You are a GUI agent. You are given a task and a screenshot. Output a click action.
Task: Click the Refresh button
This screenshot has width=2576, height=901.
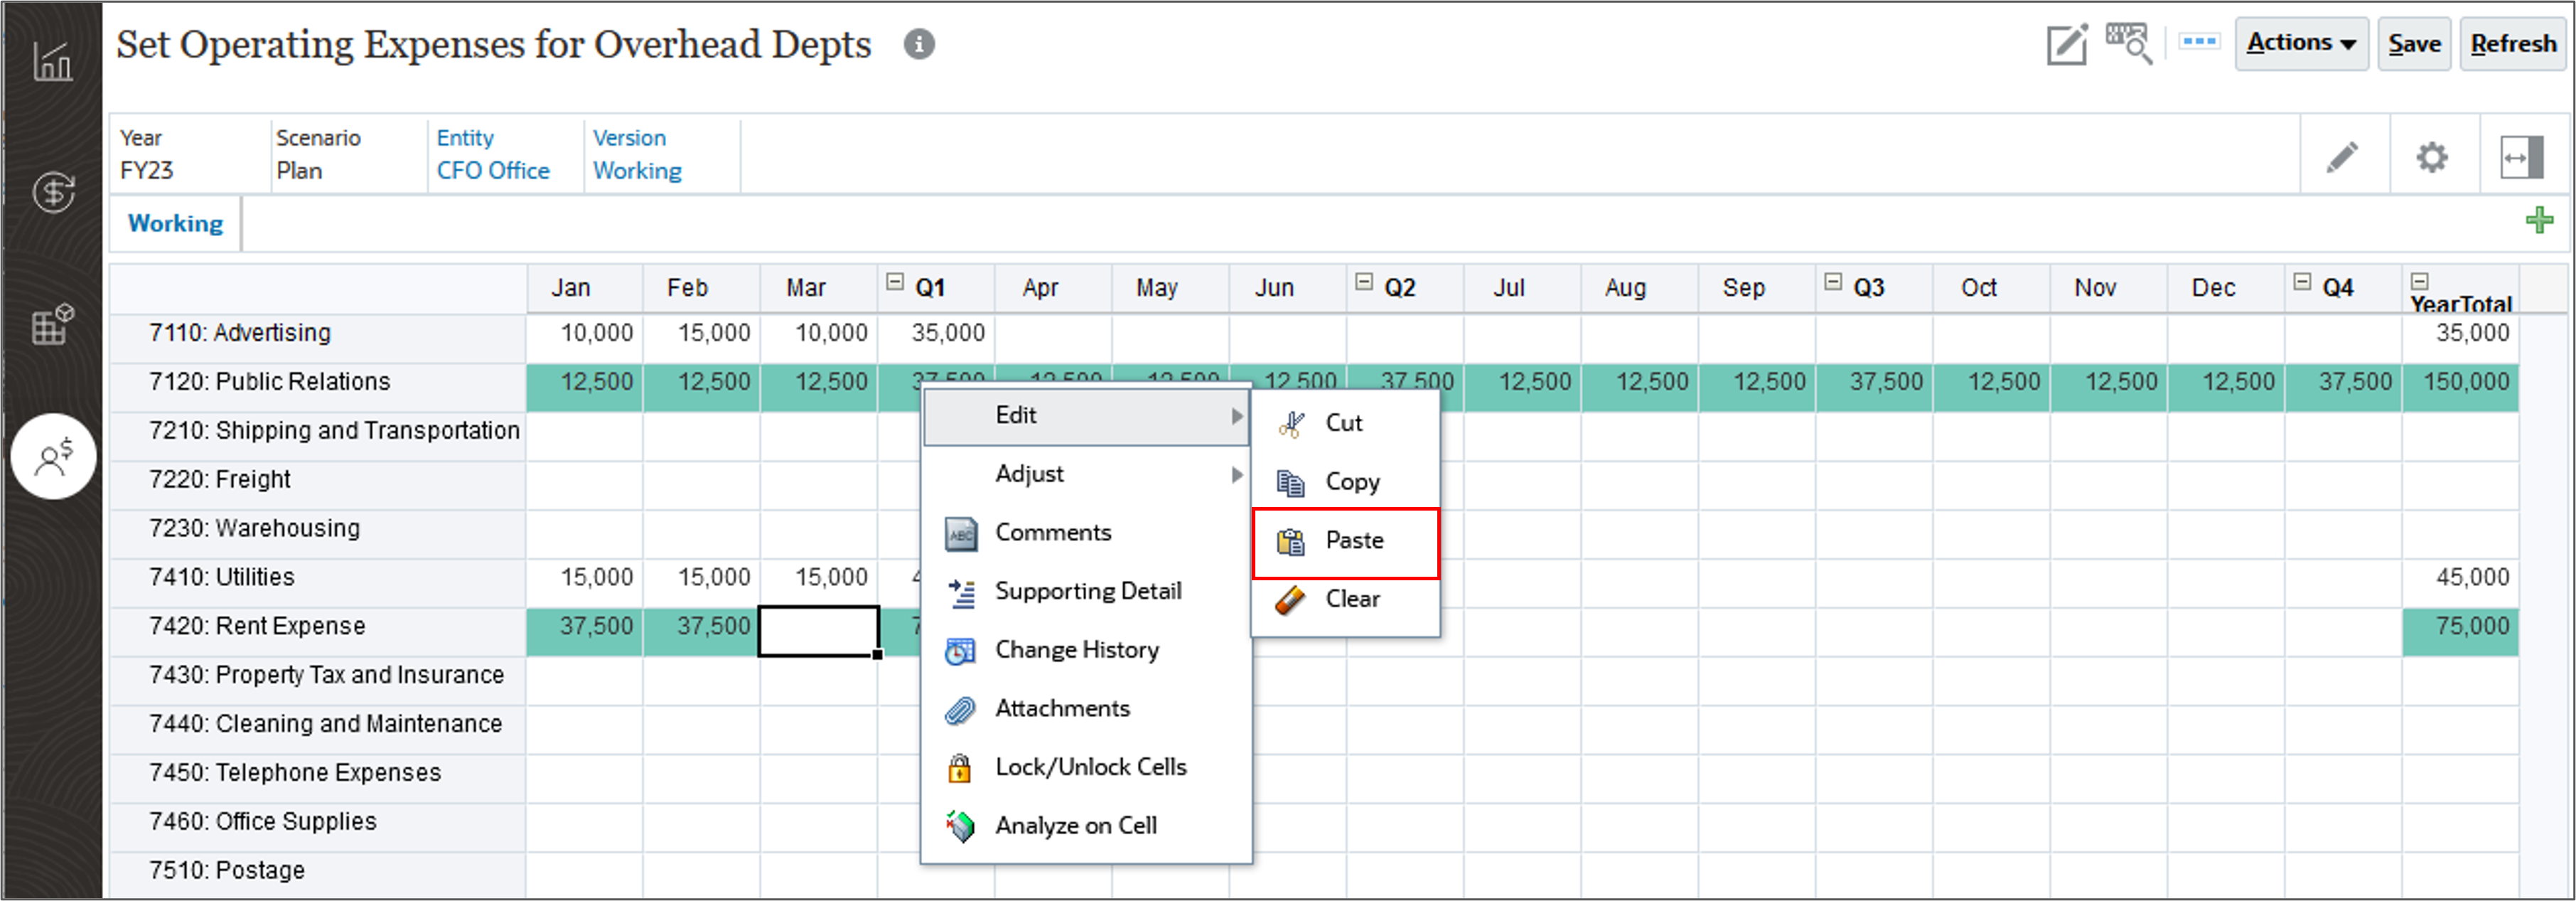pyautogui.click(x=2512, y=43)
